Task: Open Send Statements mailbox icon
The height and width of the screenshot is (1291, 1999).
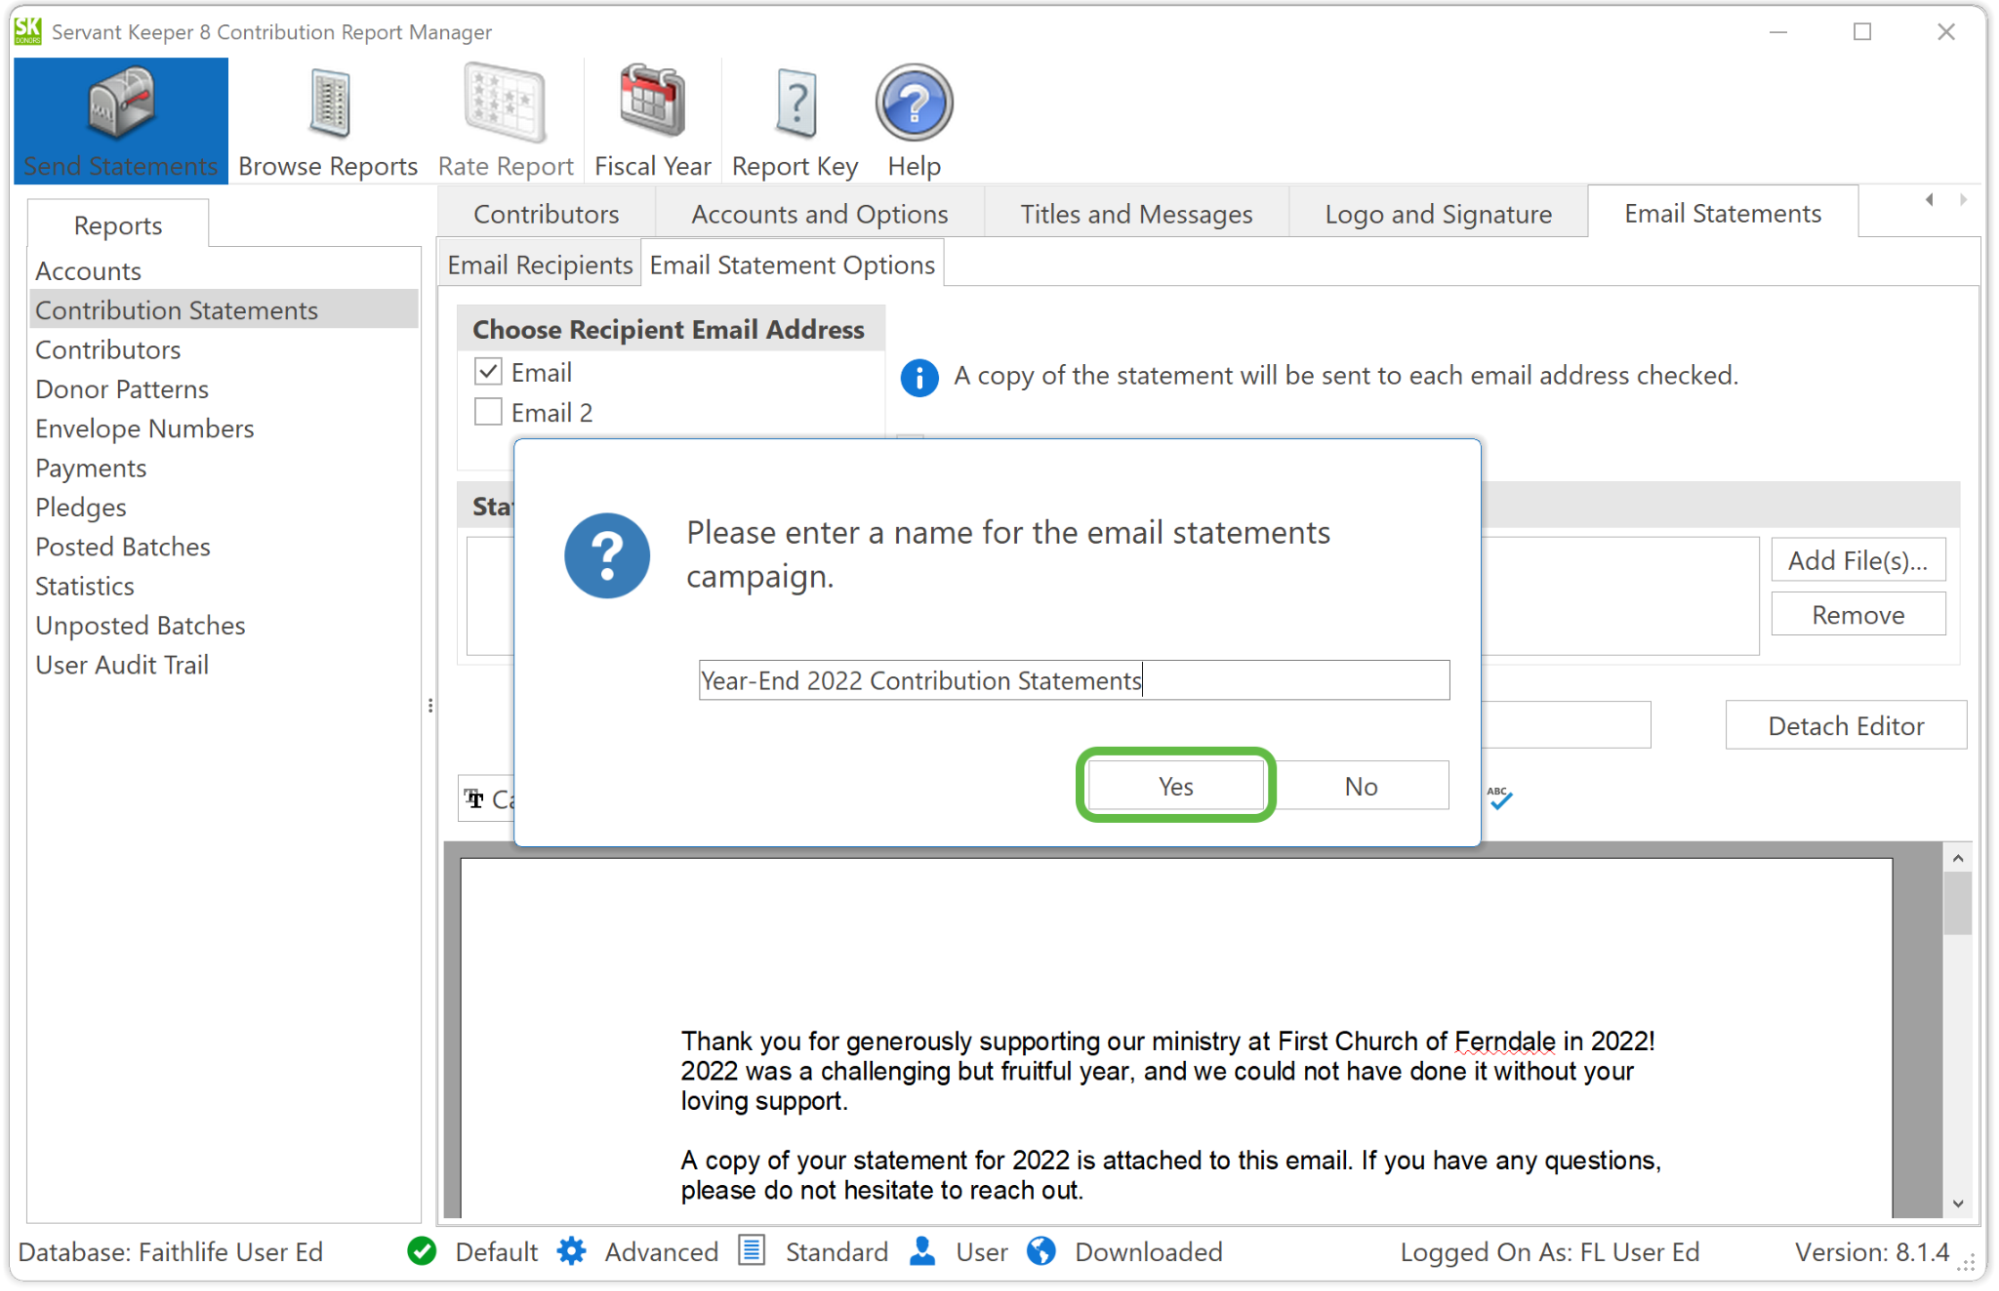Action: click(x=120, y=102)
